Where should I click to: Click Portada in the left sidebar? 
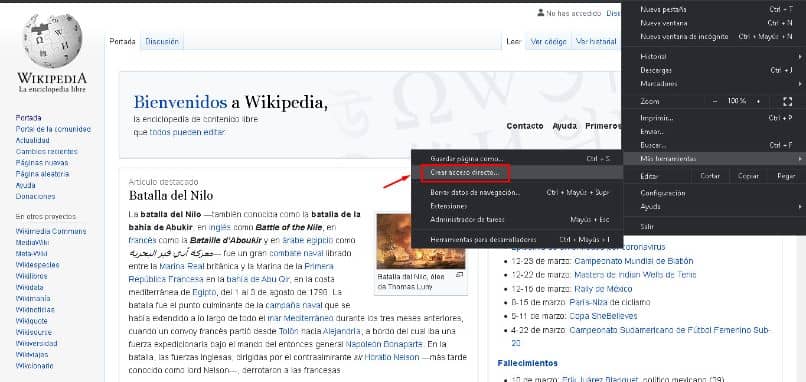[x=28, y=118]
